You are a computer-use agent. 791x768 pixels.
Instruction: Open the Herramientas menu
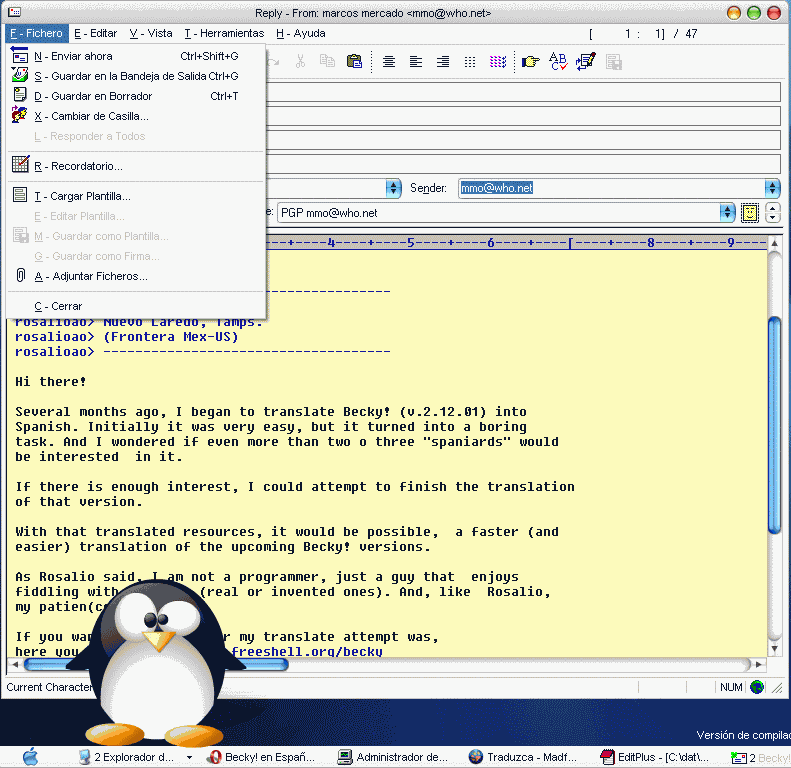tap(224, 33)
